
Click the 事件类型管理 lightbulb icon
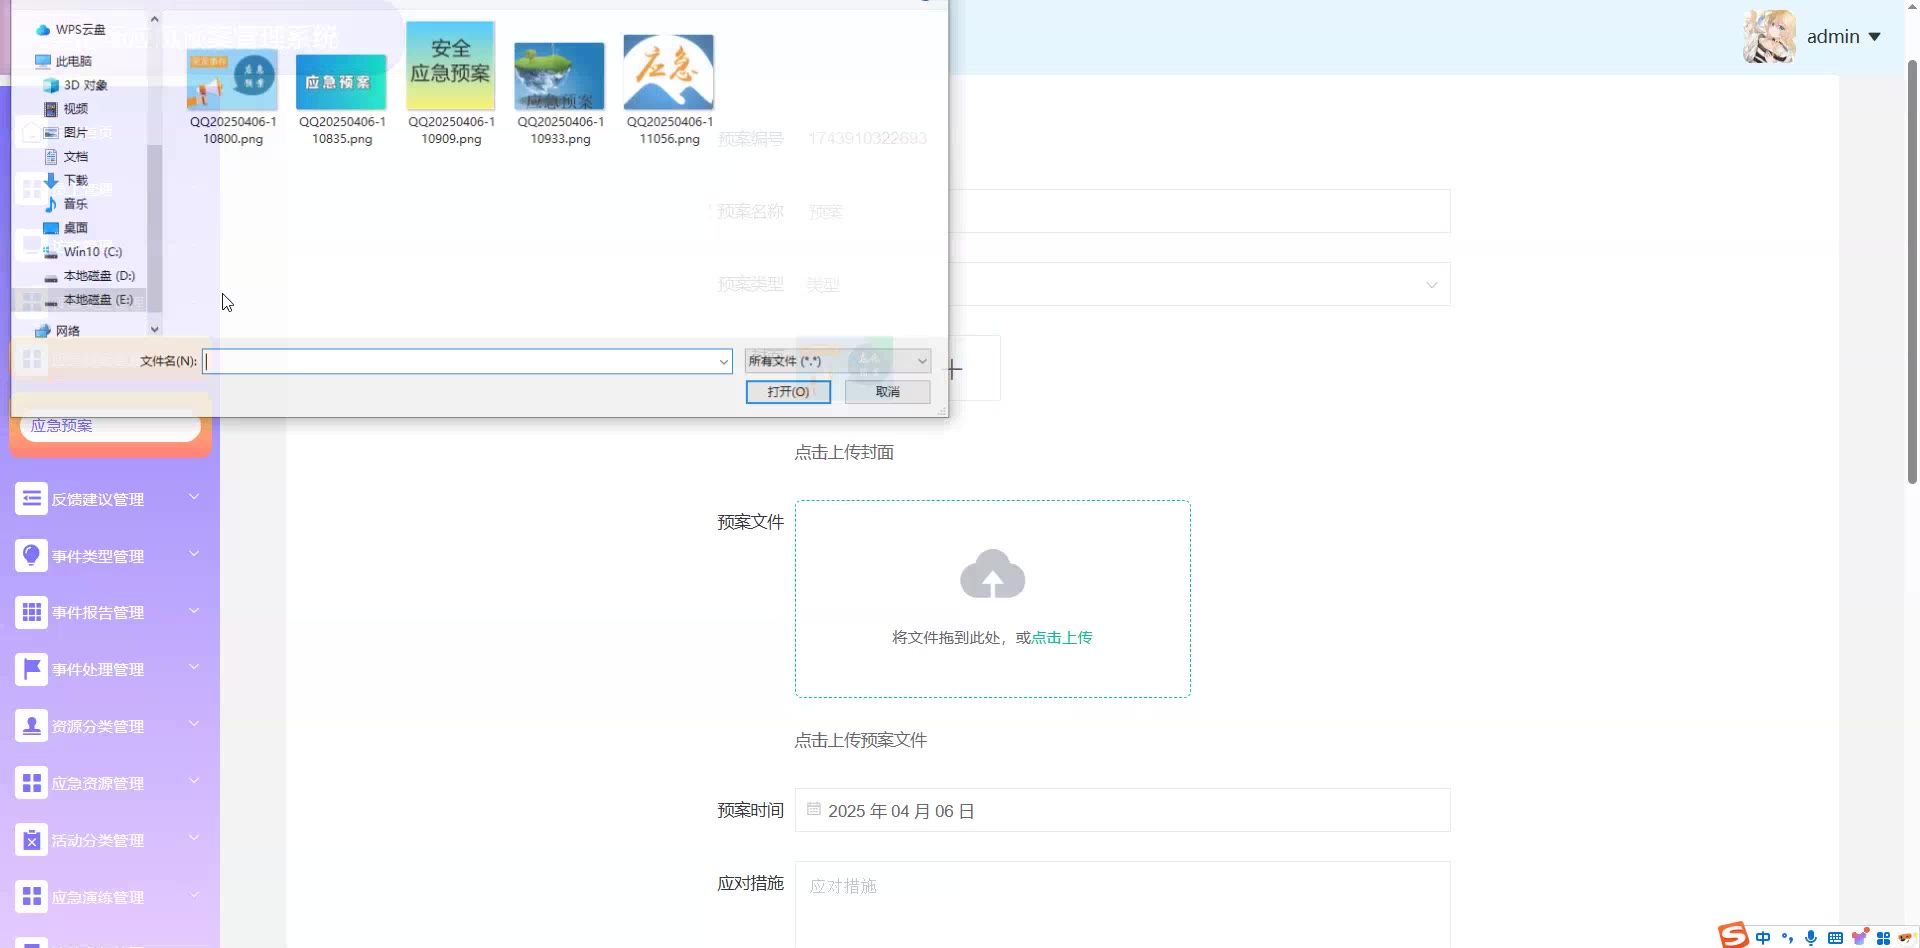[x=31, y=555]
